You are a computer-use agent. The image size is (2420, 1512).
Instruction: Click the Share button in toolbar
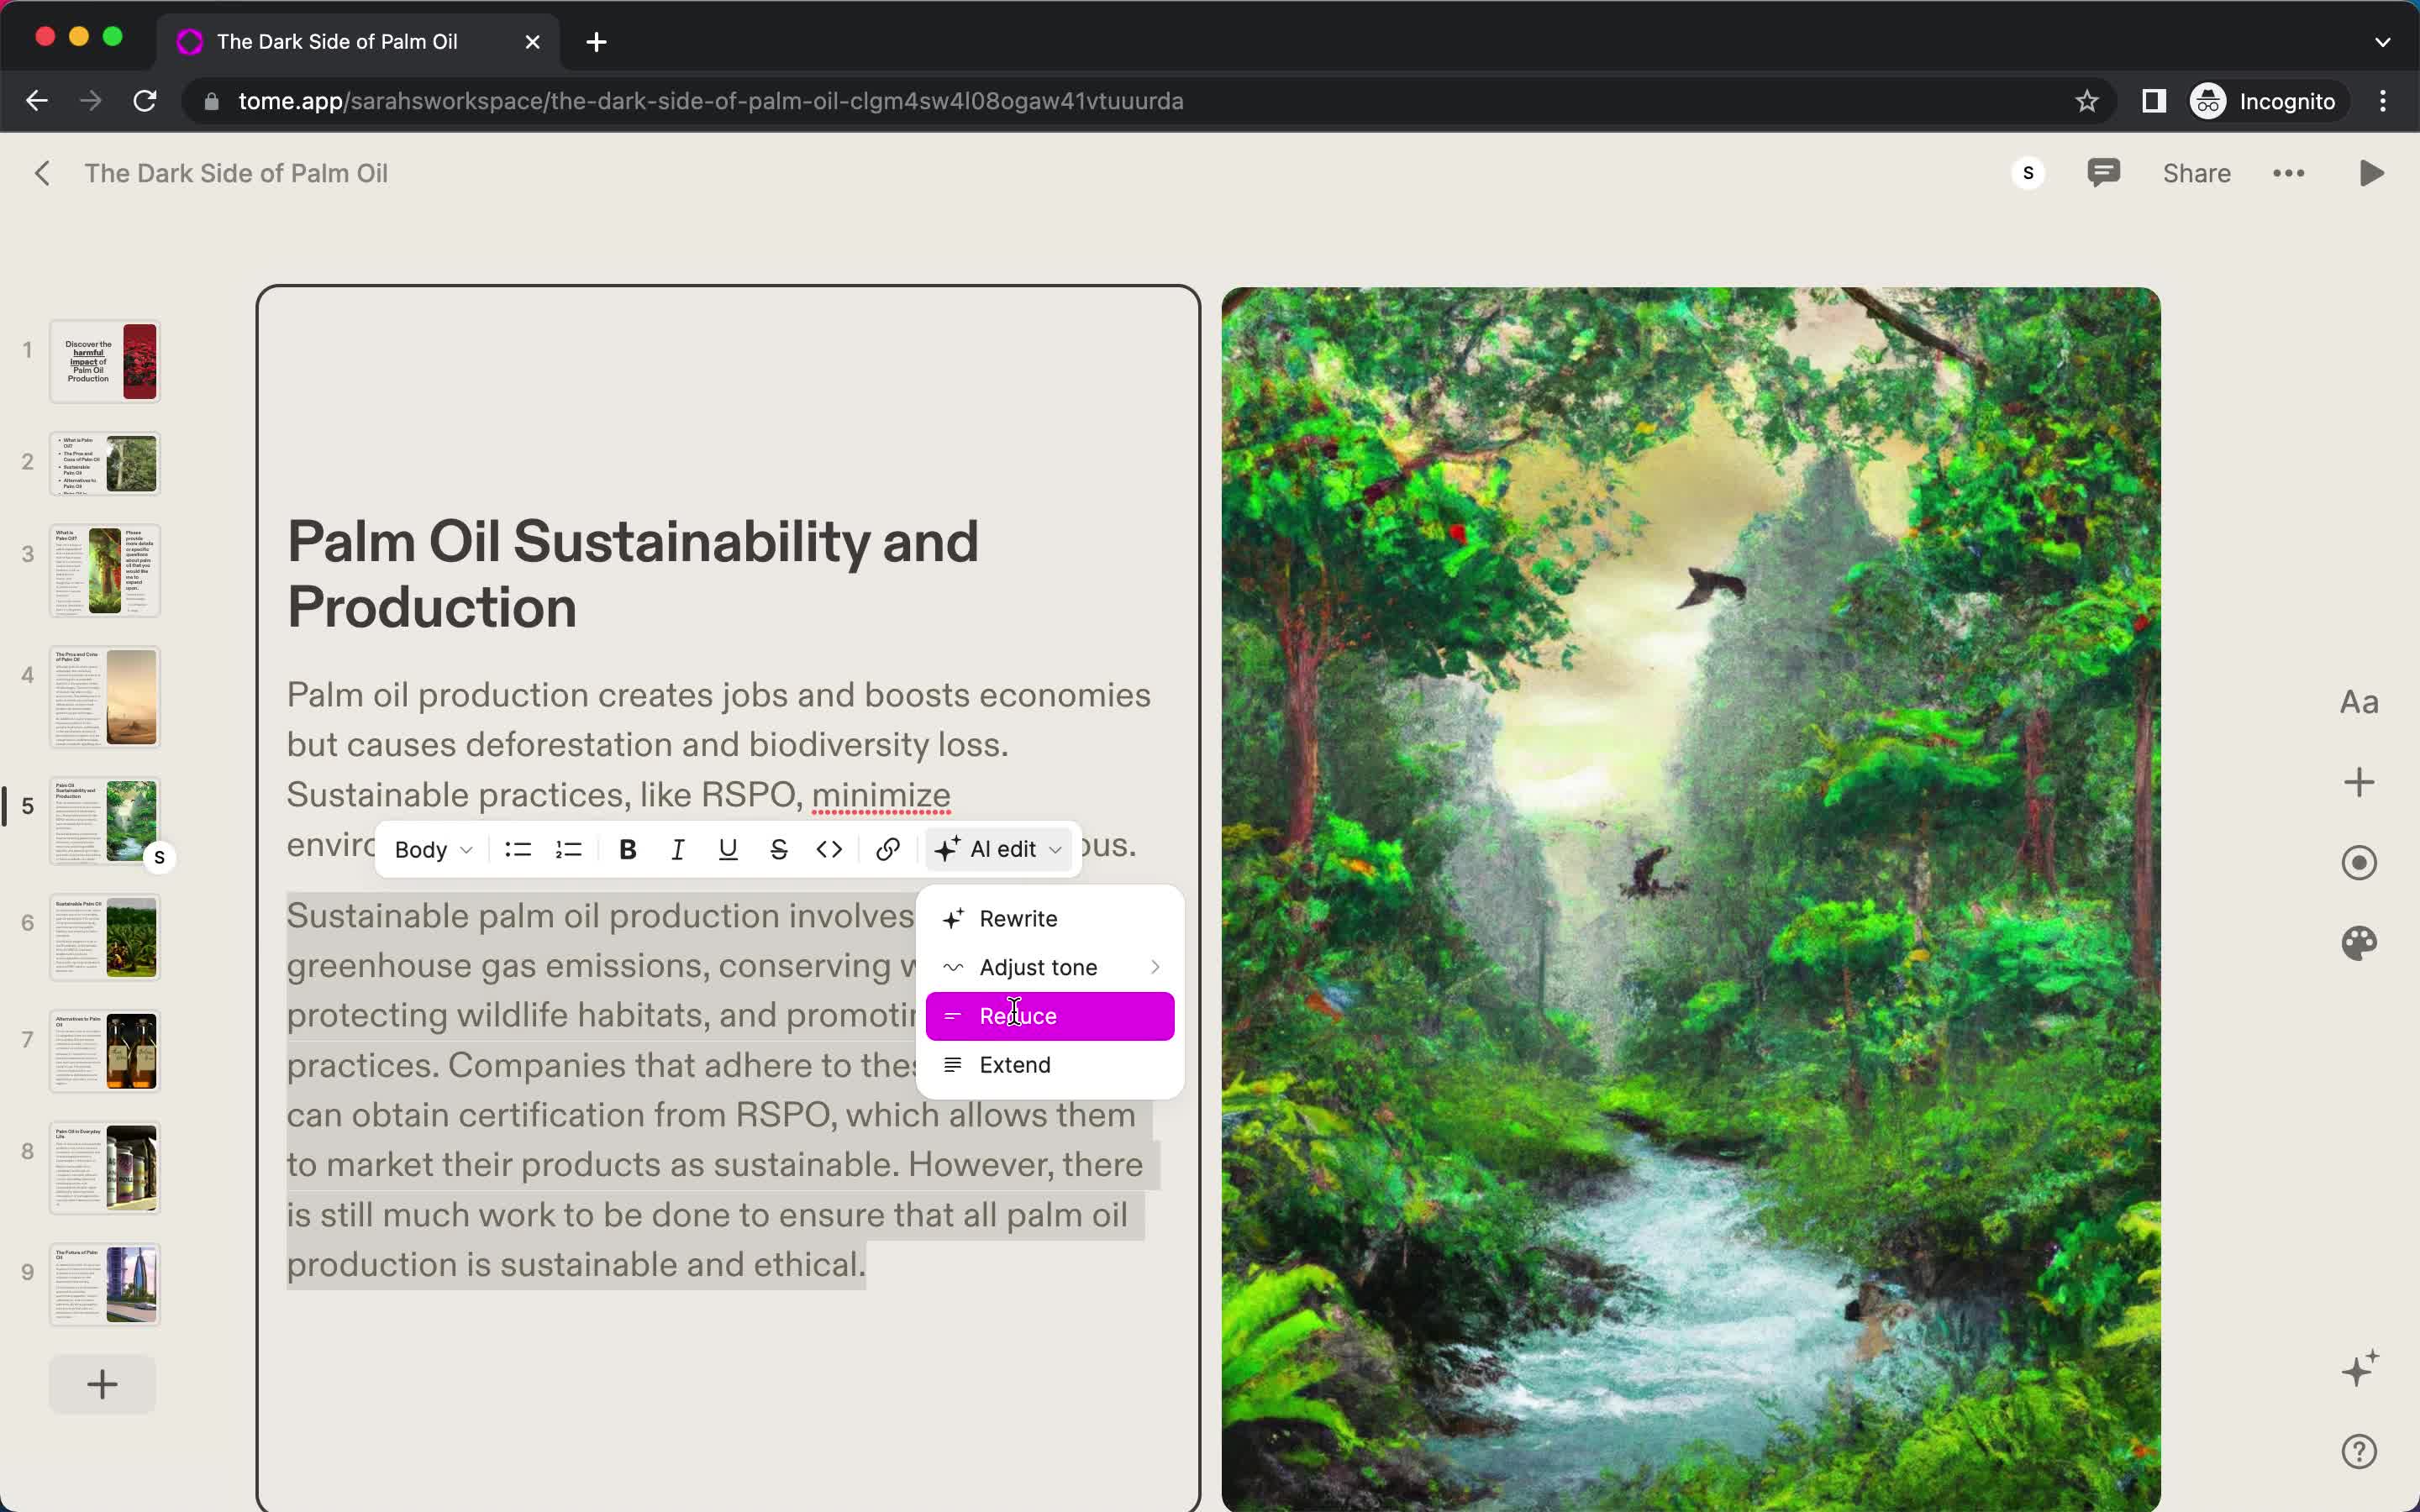click(2196, 172)
